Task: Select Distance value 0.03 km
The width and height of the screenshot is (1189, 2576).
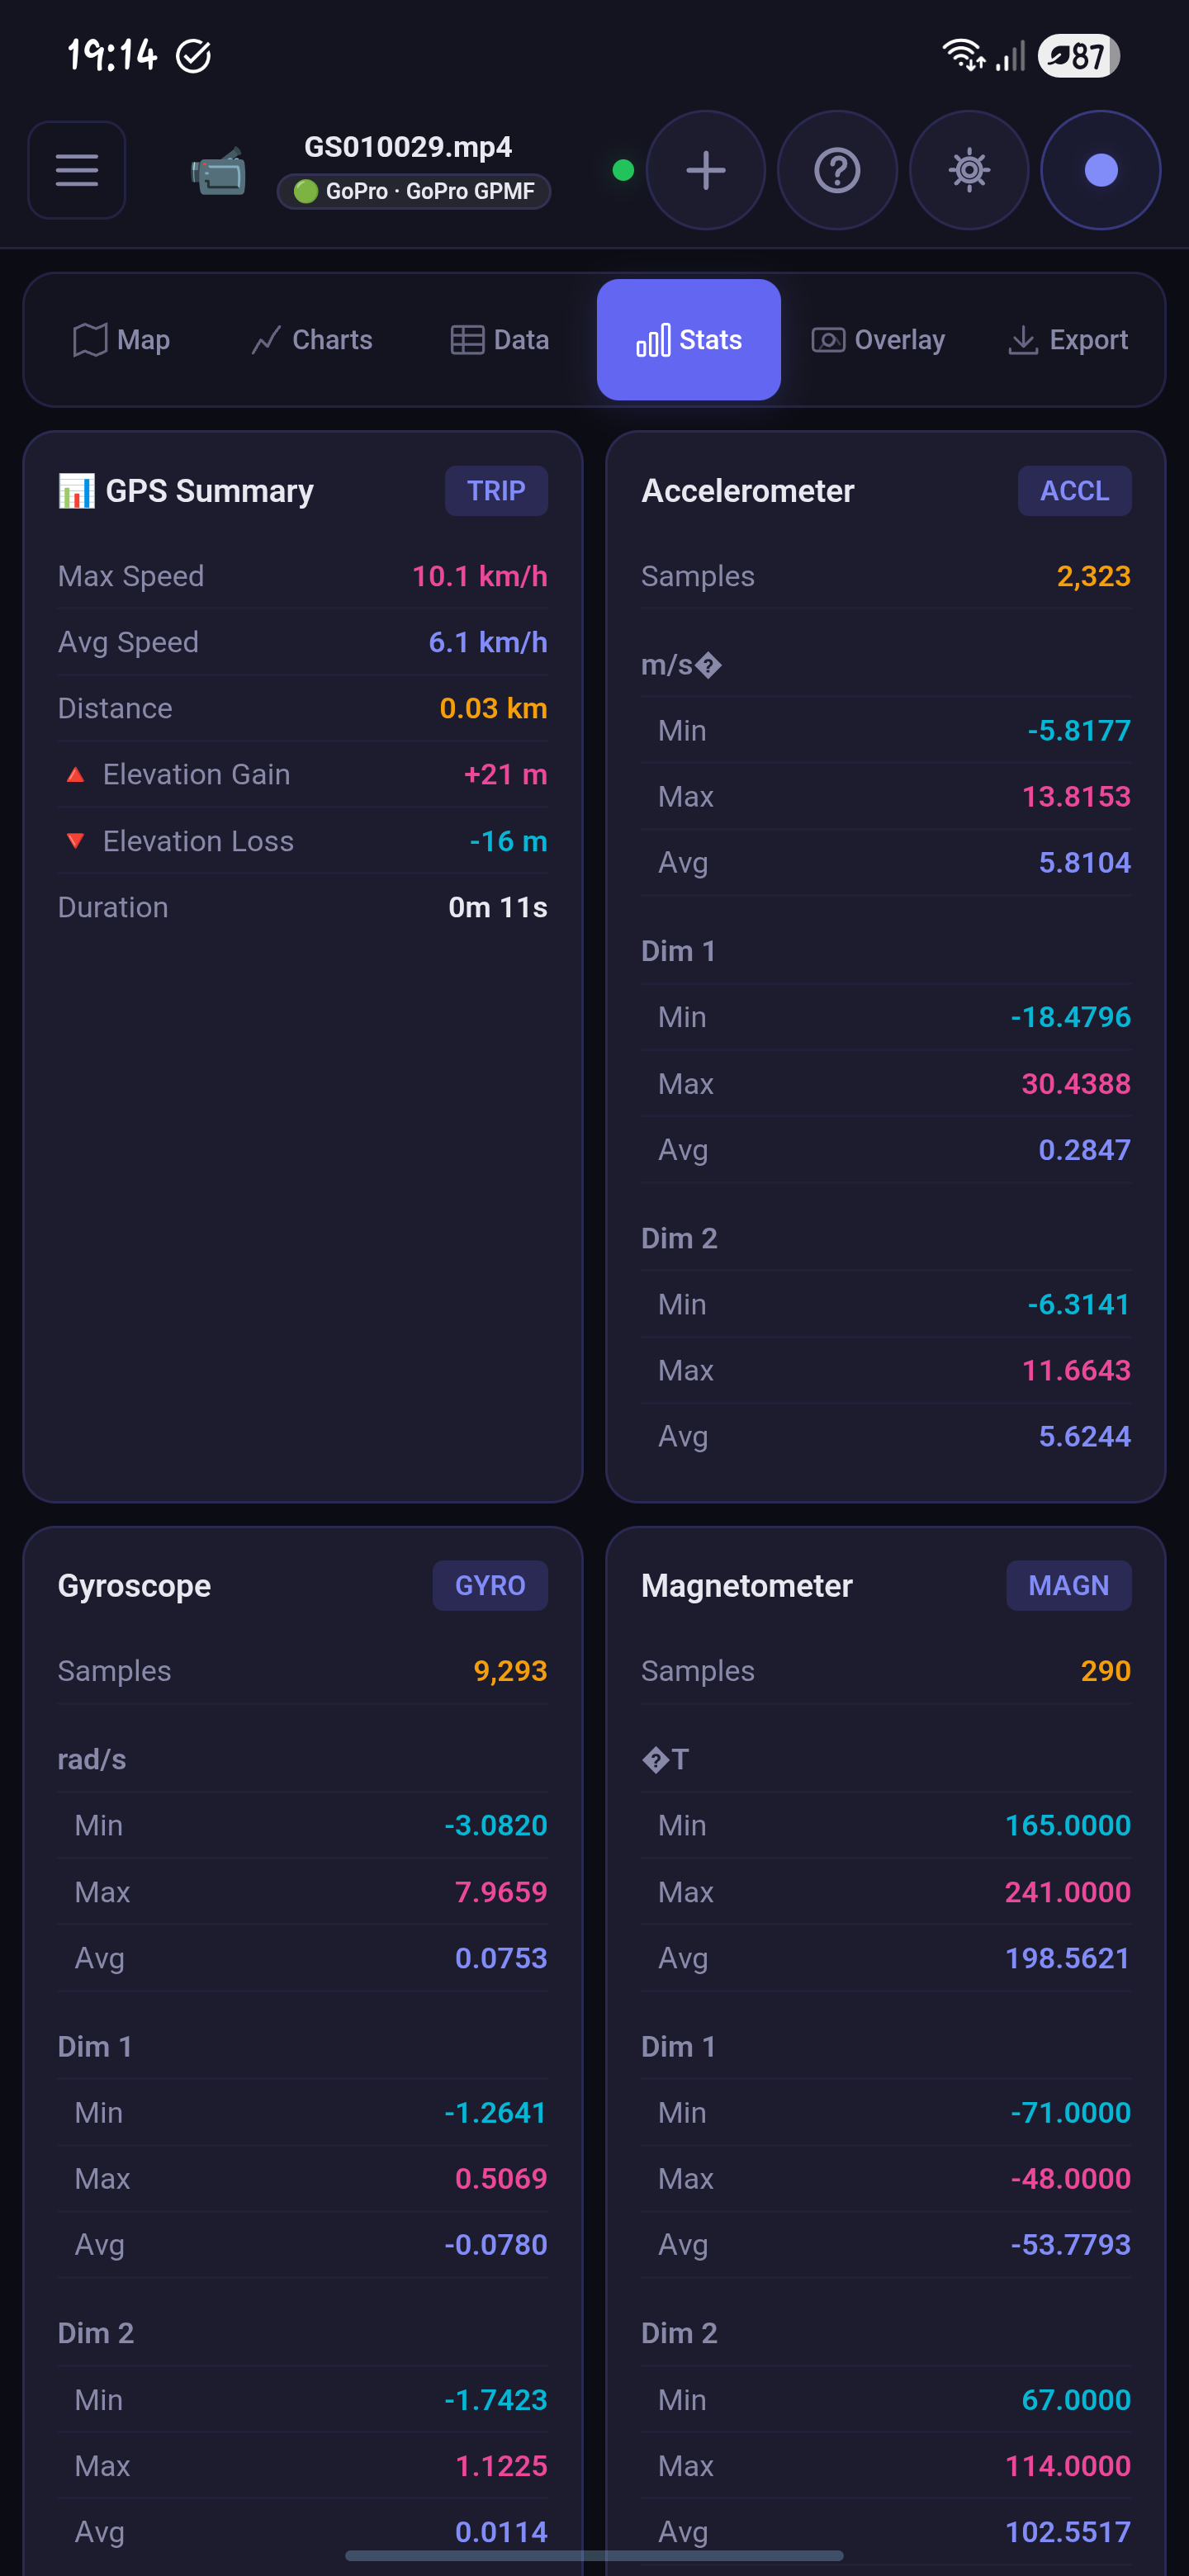Action: (494, 708)
